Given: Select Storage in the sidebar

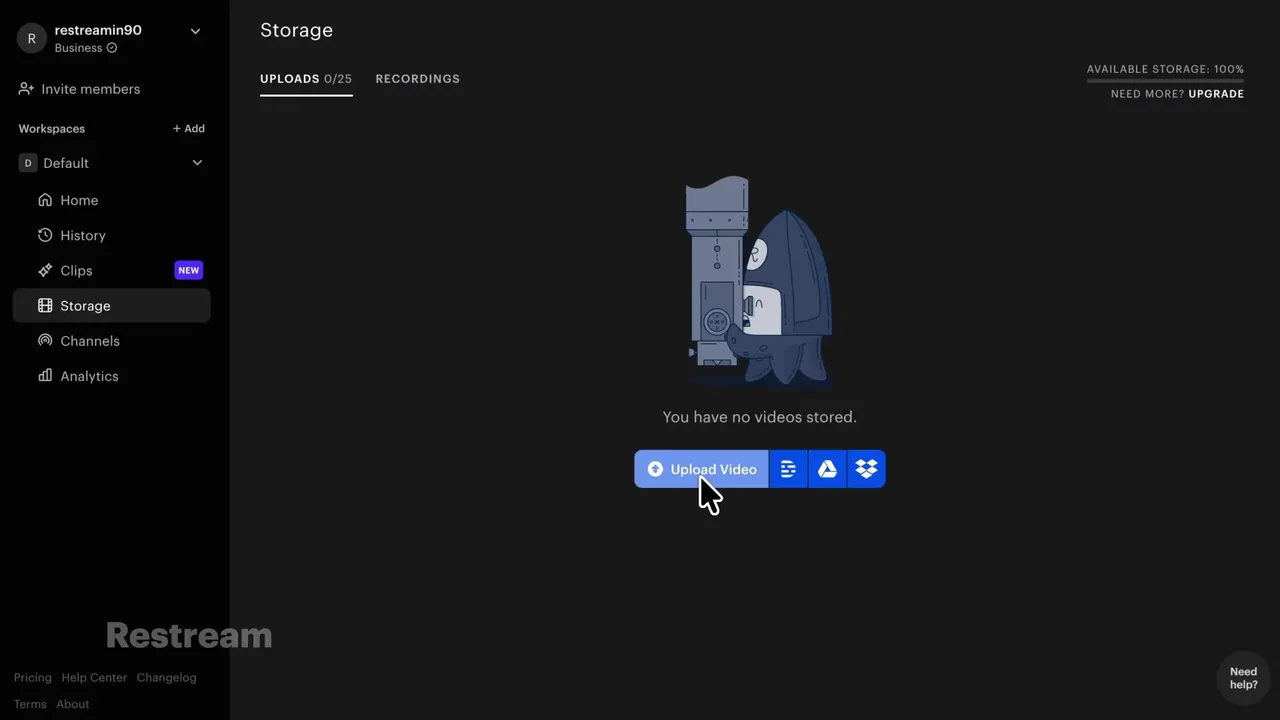Looking at the screenshot, I should click(112, 306).
